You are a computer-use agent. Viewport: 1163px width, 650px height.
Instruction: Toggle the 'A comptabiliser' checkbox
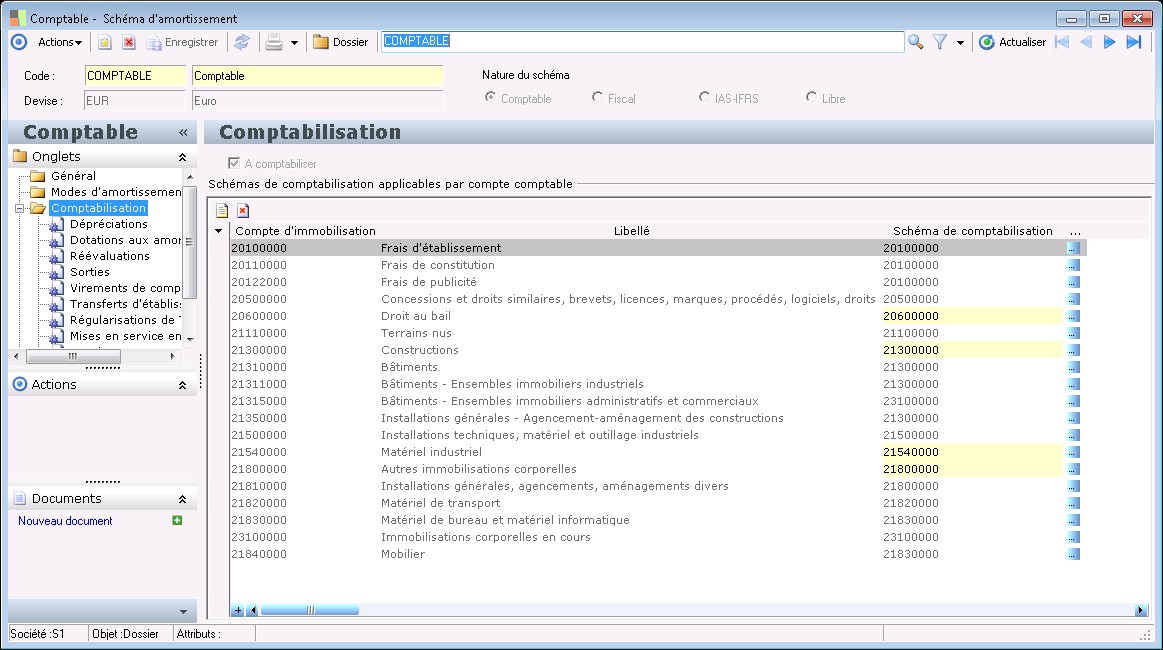[x=234, y=163]
